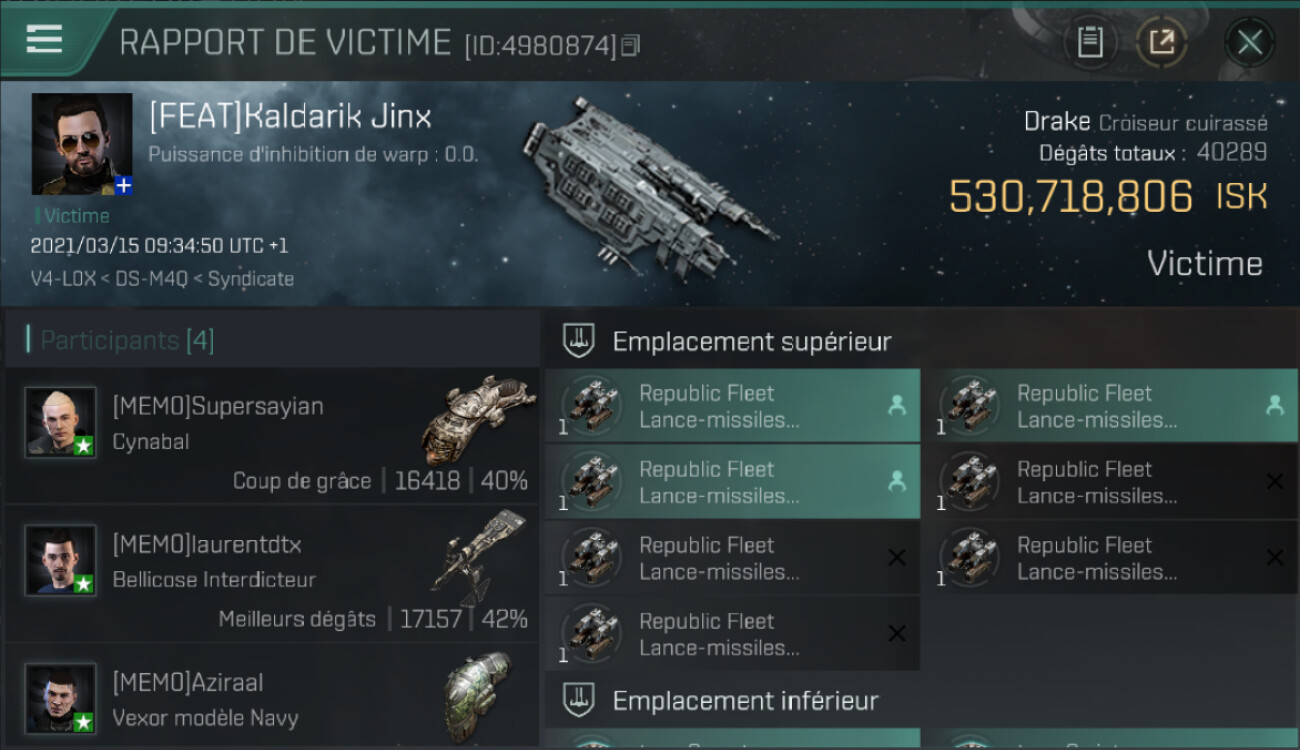Open [MEMO]Supersayian participant entry
This screenshot has width=1300, height=750.
pos(272,435)
